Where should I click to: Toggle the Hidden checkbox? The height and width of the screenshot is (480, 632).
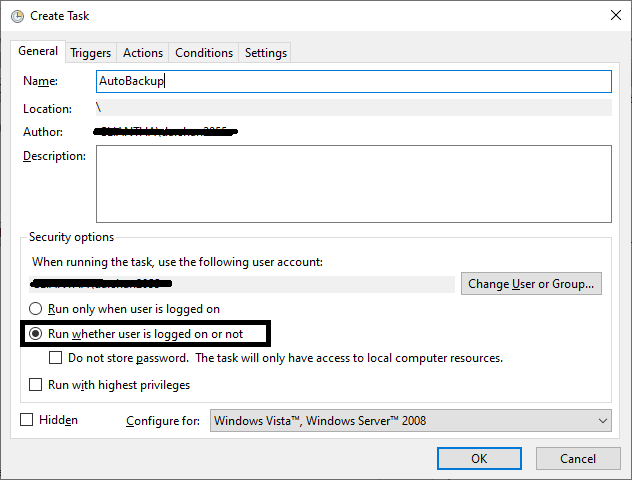27,420
